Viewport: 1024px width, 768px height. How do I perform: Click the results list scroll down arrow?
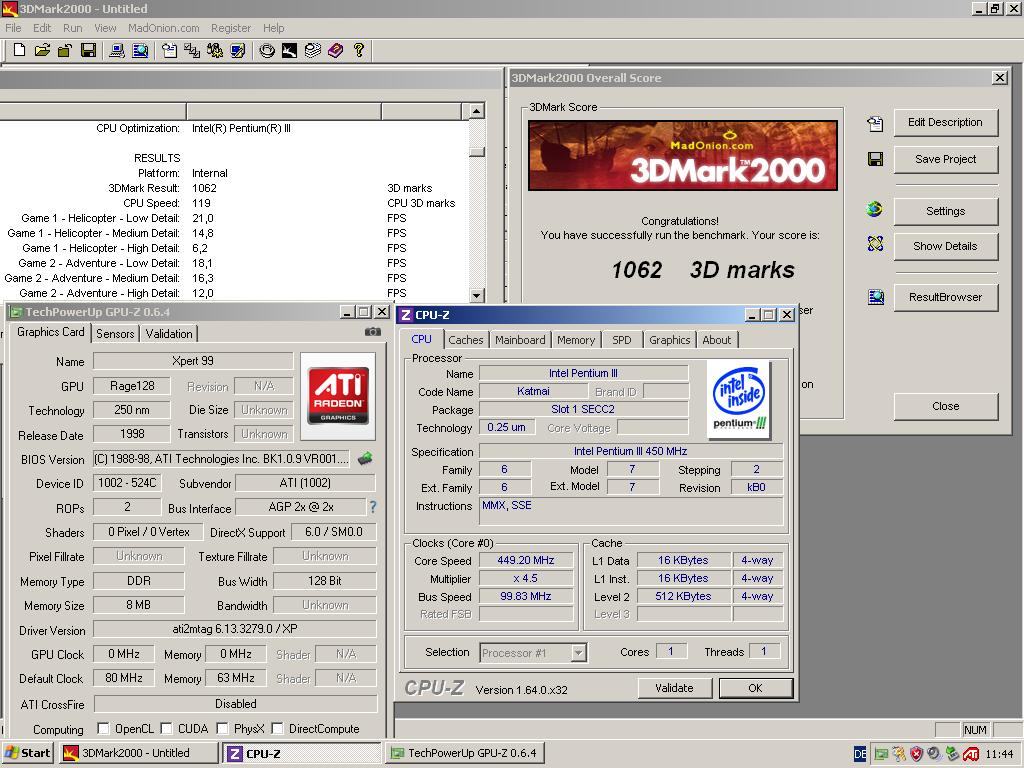pyautogui.click(x=477, y=295)
